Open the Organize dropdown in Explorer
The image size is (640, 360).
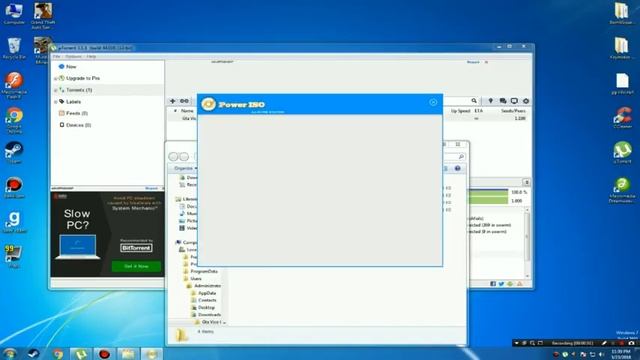tap(186, 168)
